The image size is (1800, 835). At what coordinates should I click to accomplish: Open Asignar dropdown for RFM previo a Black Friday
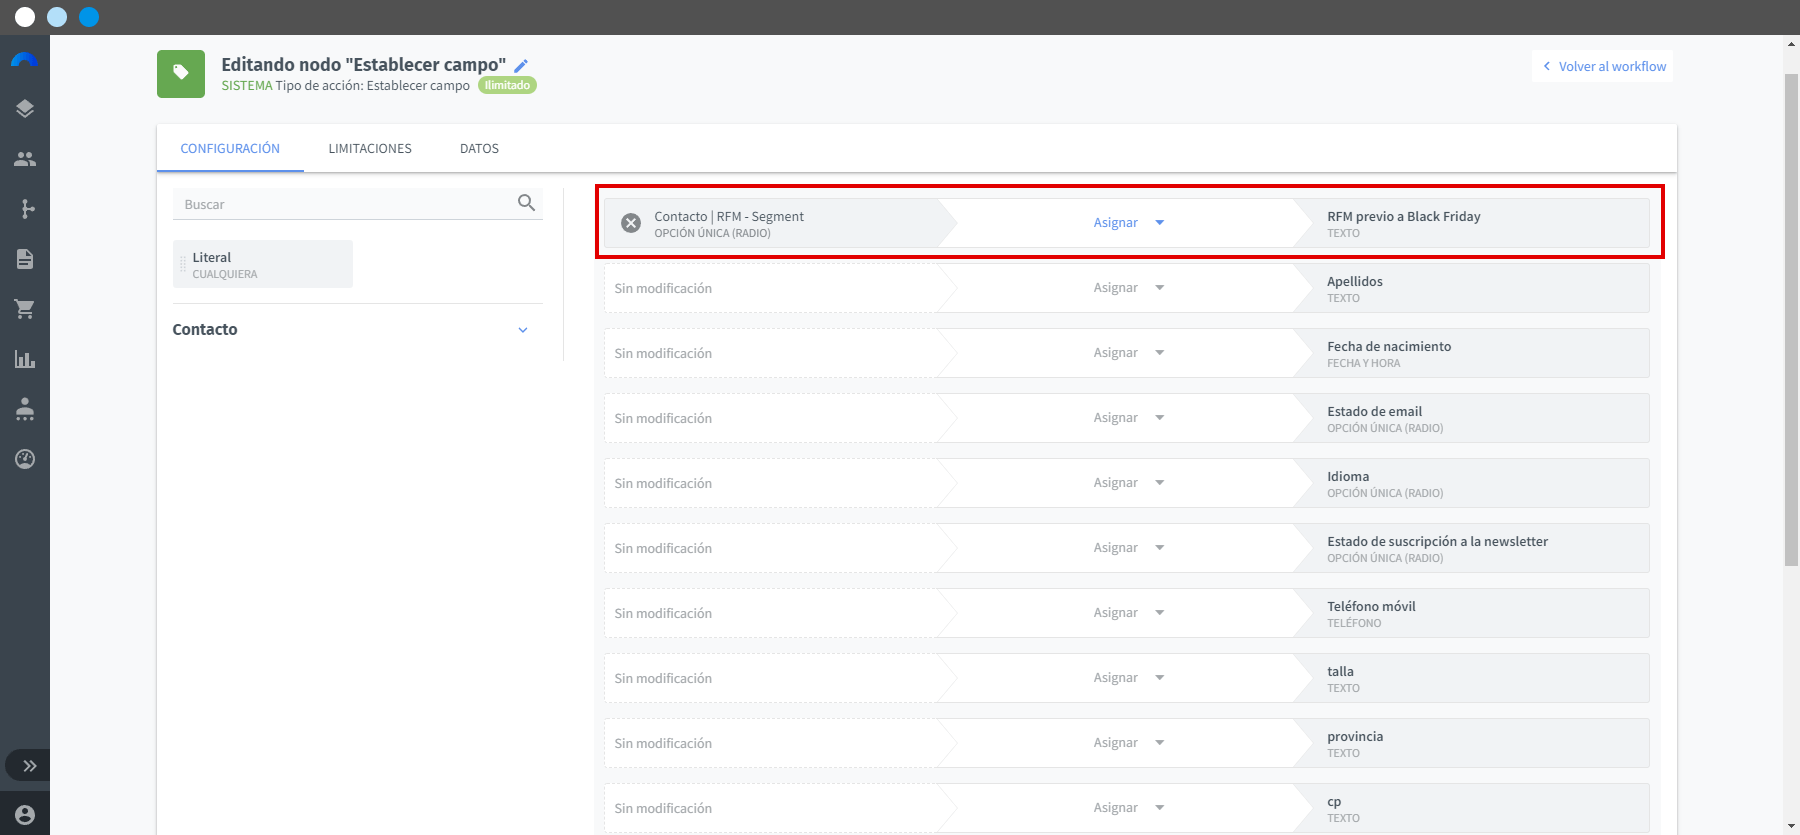(1128, 223)
